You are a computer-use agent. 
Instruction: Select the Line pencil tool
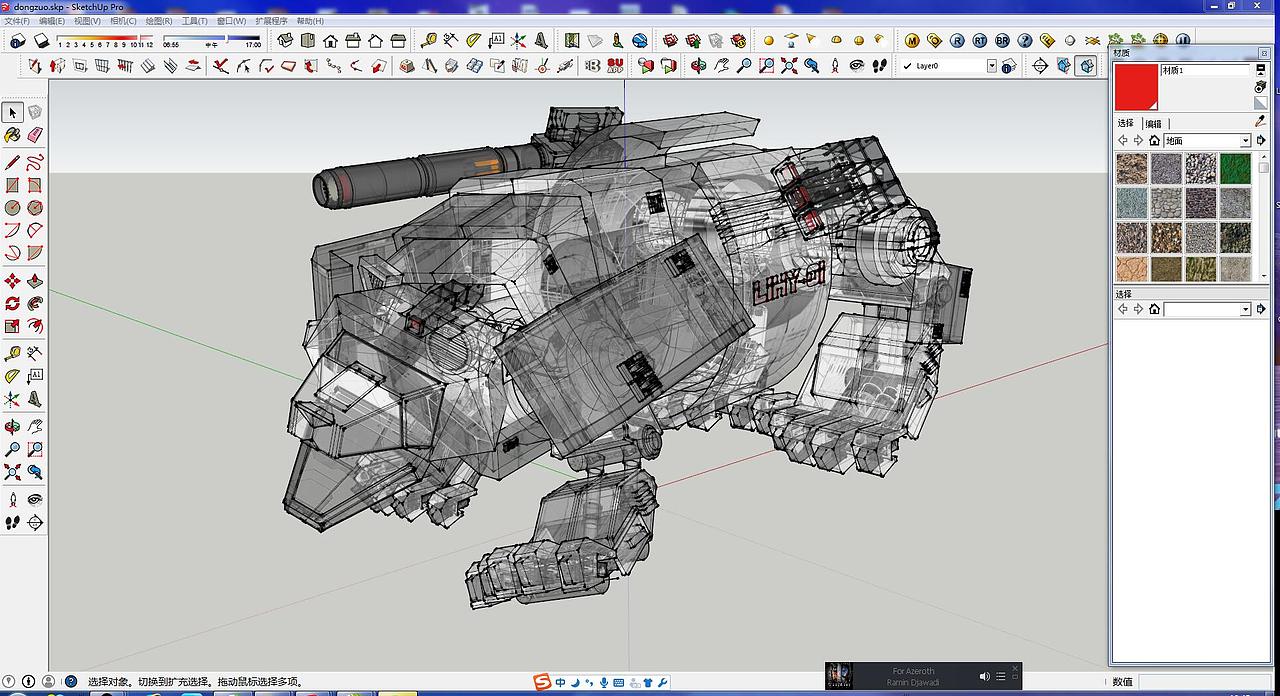[12, 162]
